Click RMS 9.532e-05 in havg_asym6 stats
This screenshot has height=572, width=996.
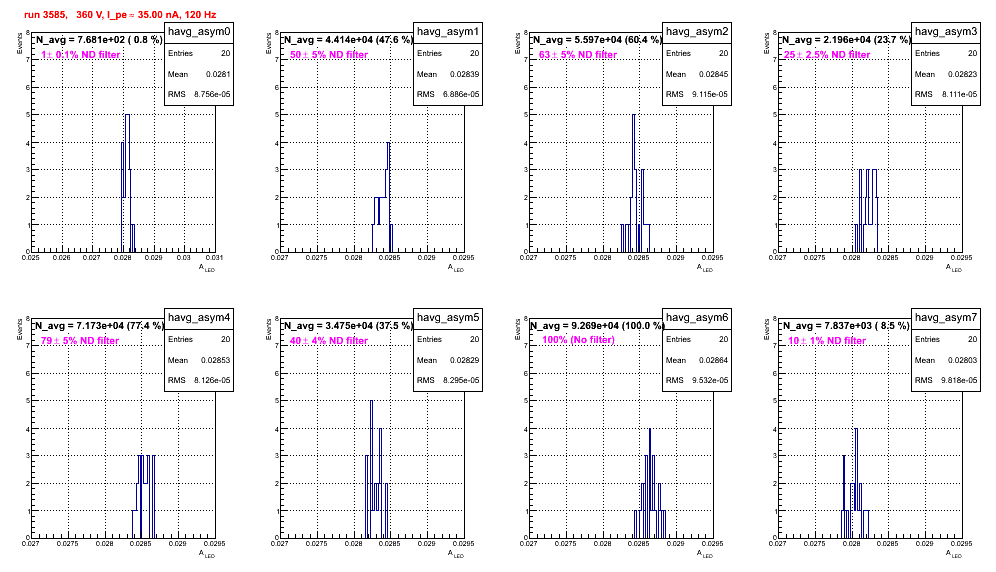(x=697, y=380)
